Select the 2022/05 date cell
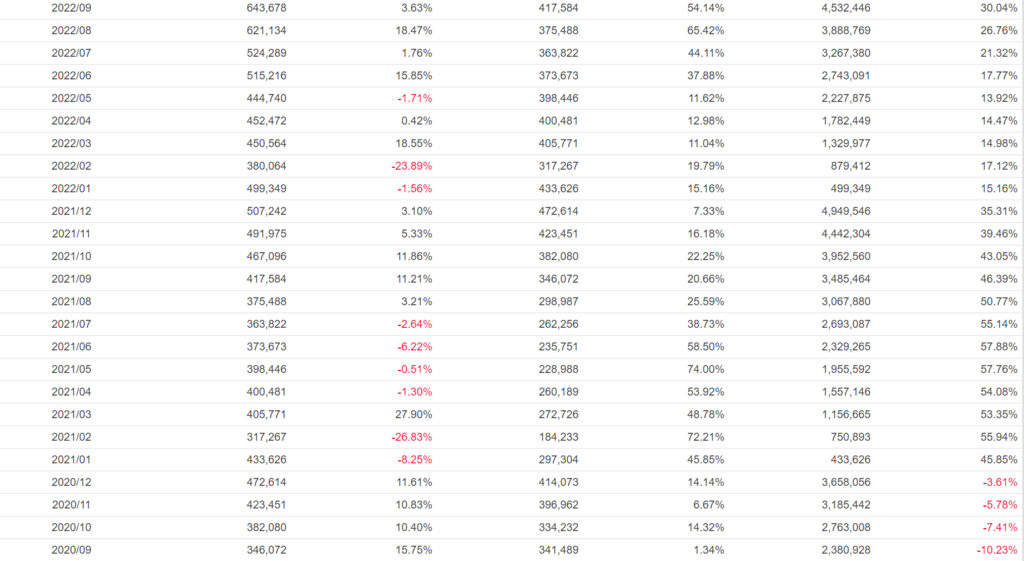Viewport: 1024px width, 561px height. (70, 98)
